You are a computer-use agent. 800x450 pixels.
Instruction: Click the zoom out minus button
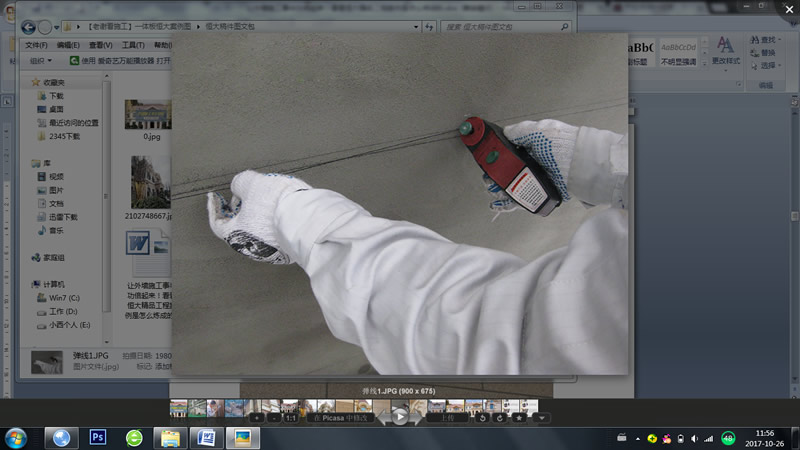point(273,417)
